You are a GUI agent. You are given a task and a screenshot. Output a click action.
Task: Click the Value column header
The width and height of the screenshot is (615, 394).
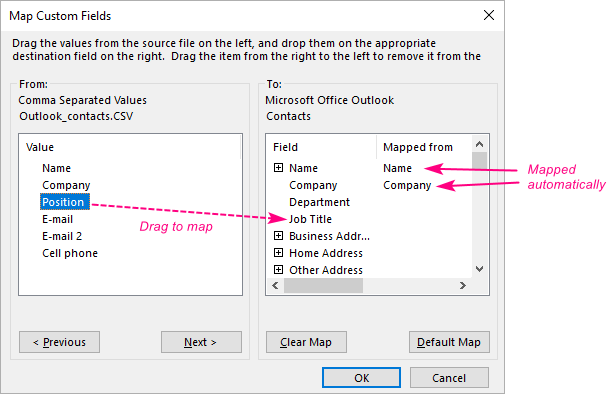pyautogui.click(x=130, y=147)
